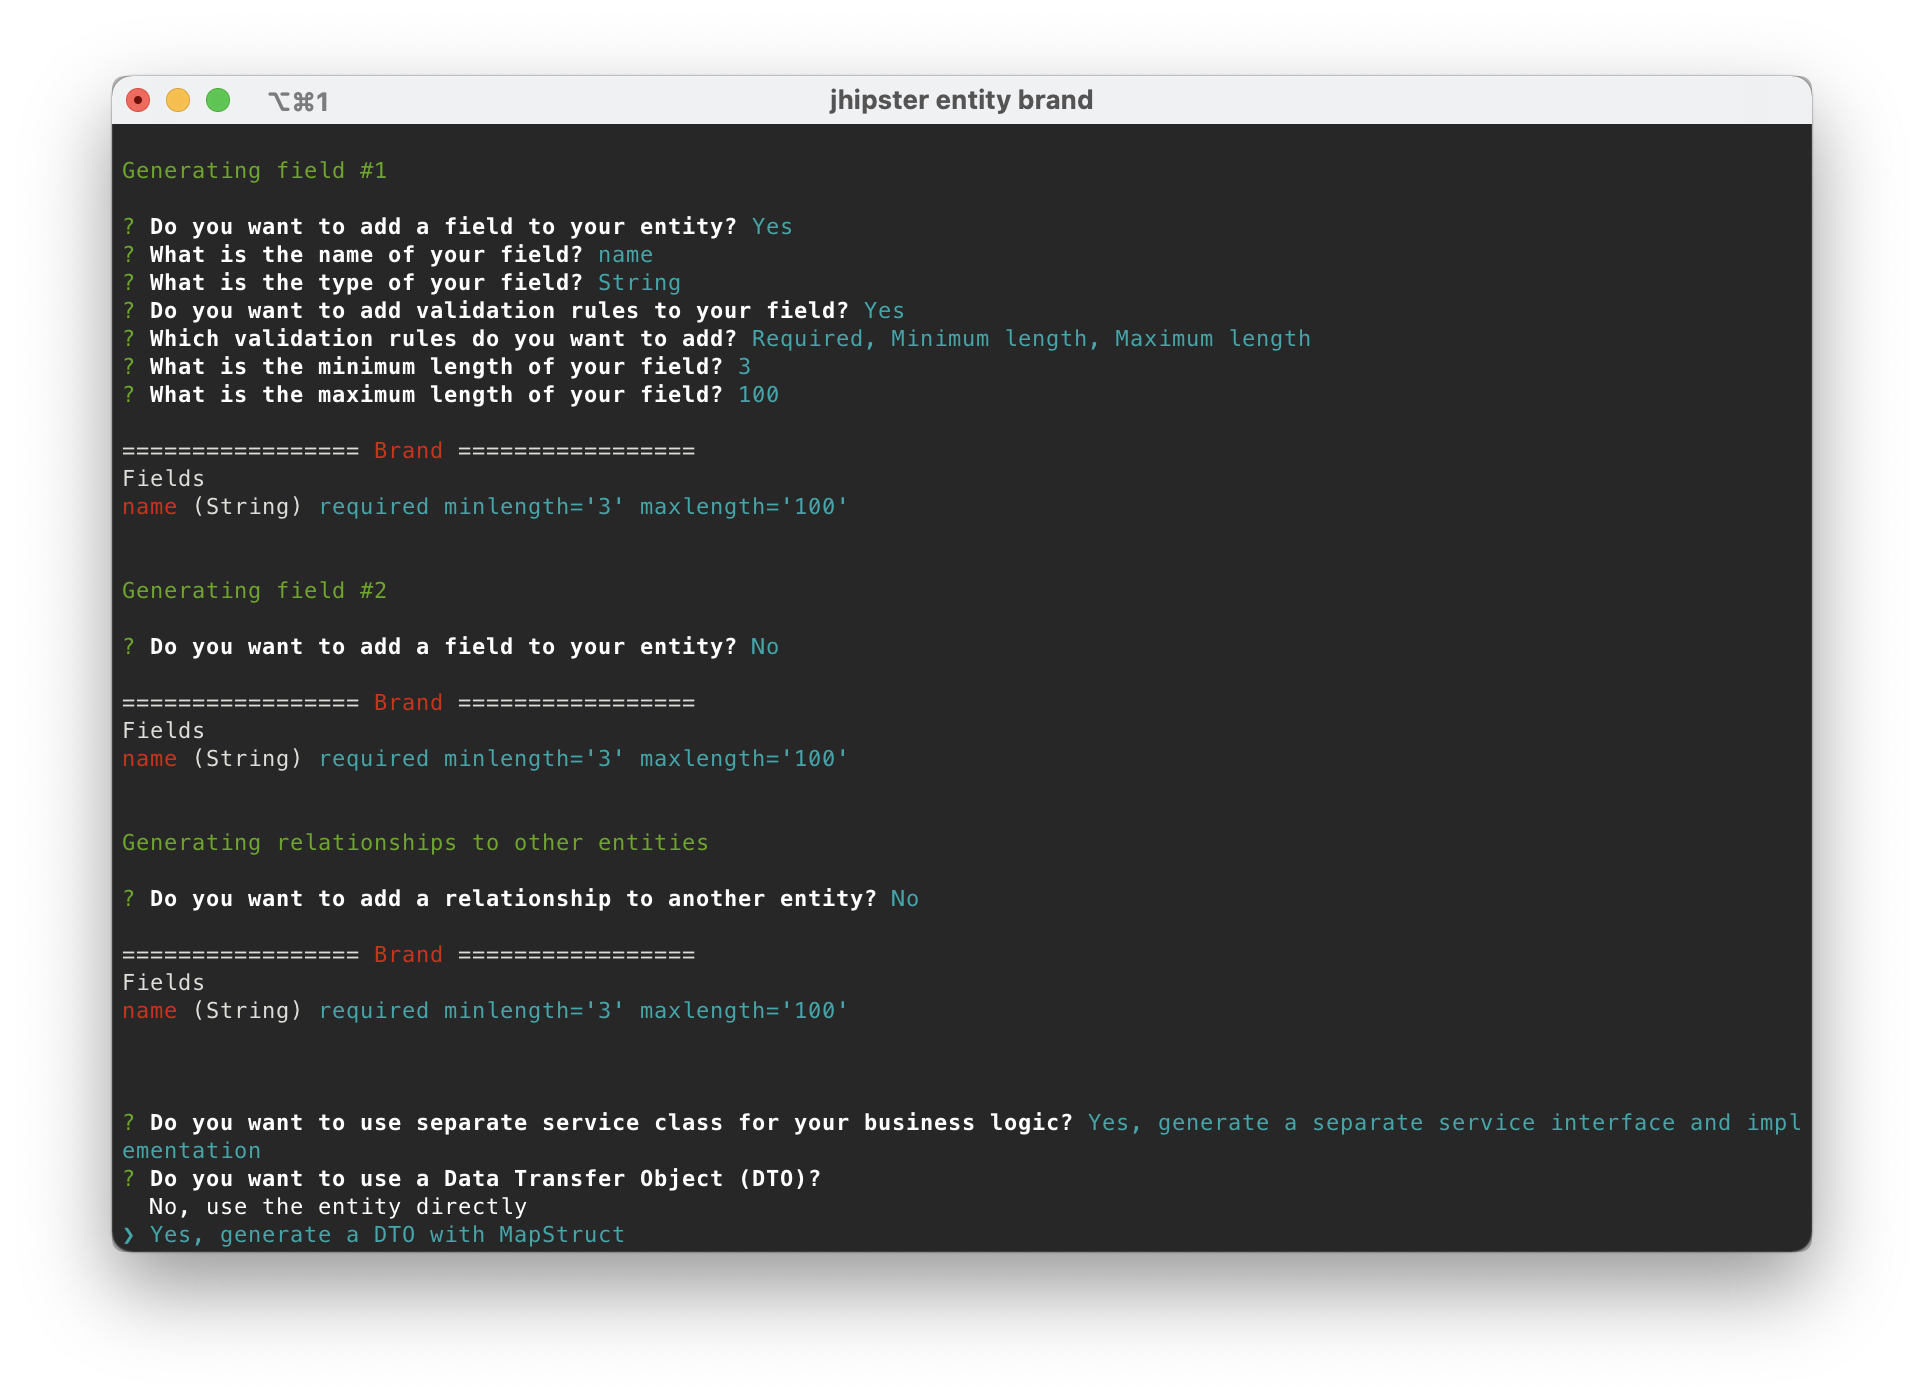
Task: Click the first 'Brand' header separator text
Action: [x=408, y=451]
